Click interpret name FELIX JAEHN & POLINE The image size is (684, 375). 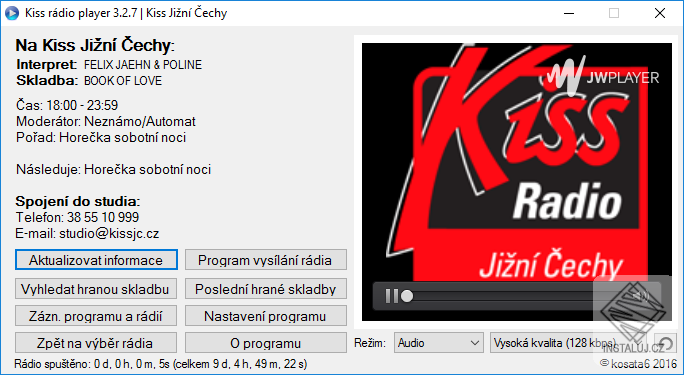[143, 65]
